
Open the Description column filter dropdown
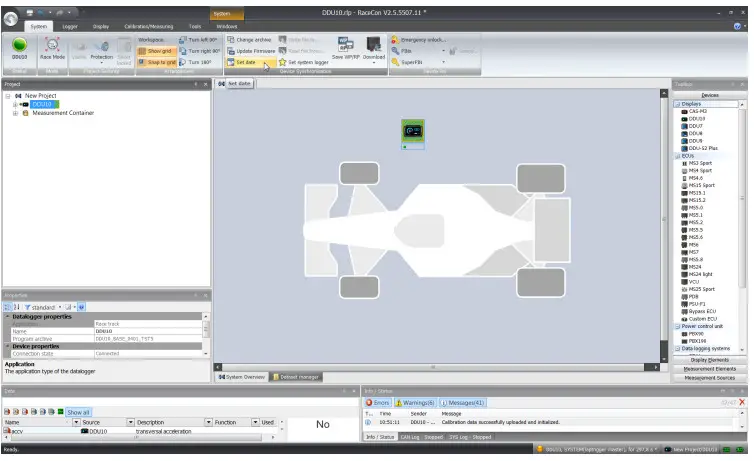click(x=208, y=422)
